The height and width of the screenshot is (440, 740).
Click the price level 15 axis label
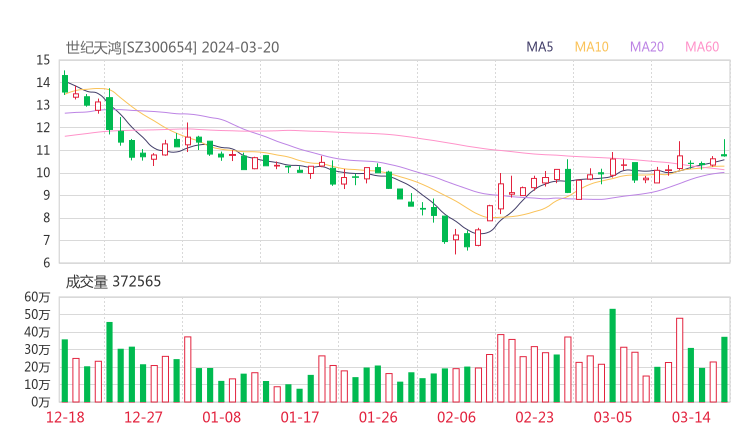[x=43, y=60]
